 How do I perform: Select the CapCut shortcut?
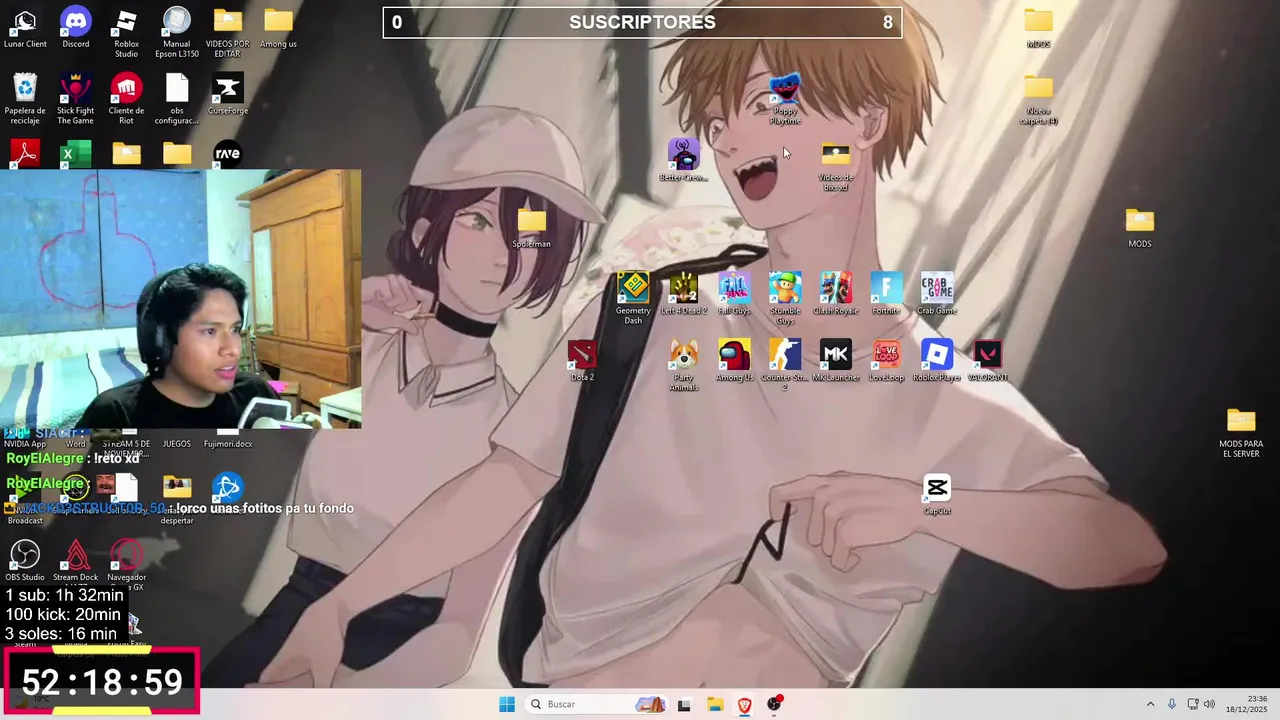937,494
